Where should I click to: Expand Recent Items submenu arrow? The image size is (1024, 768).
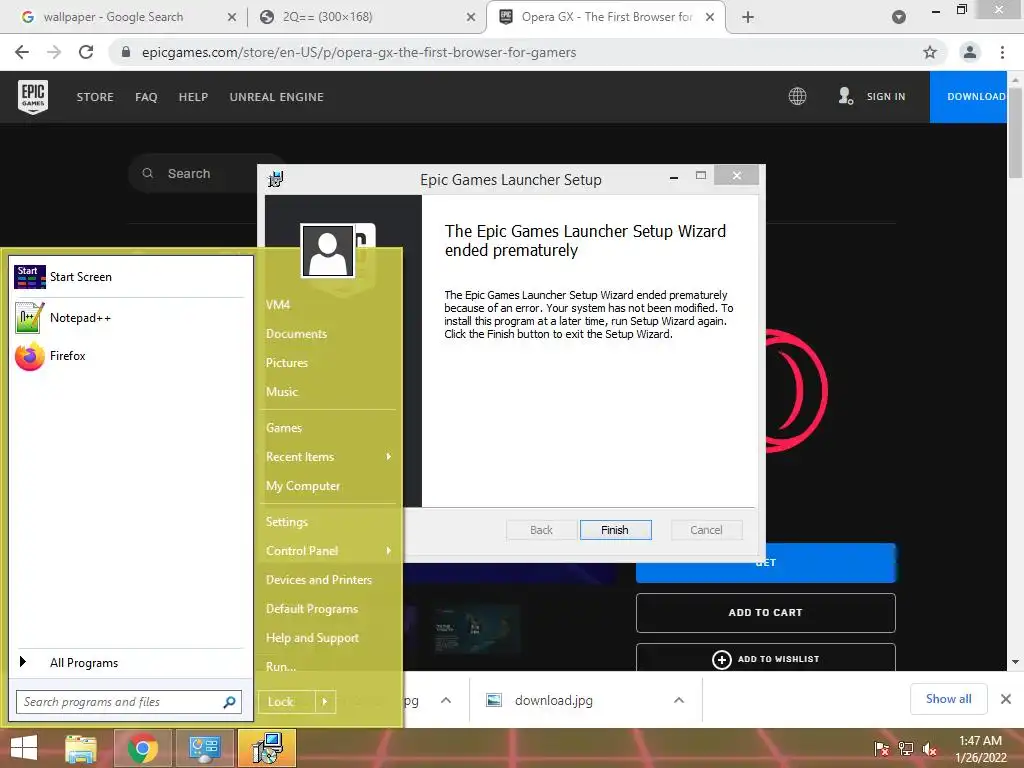(x=389, y=456)
